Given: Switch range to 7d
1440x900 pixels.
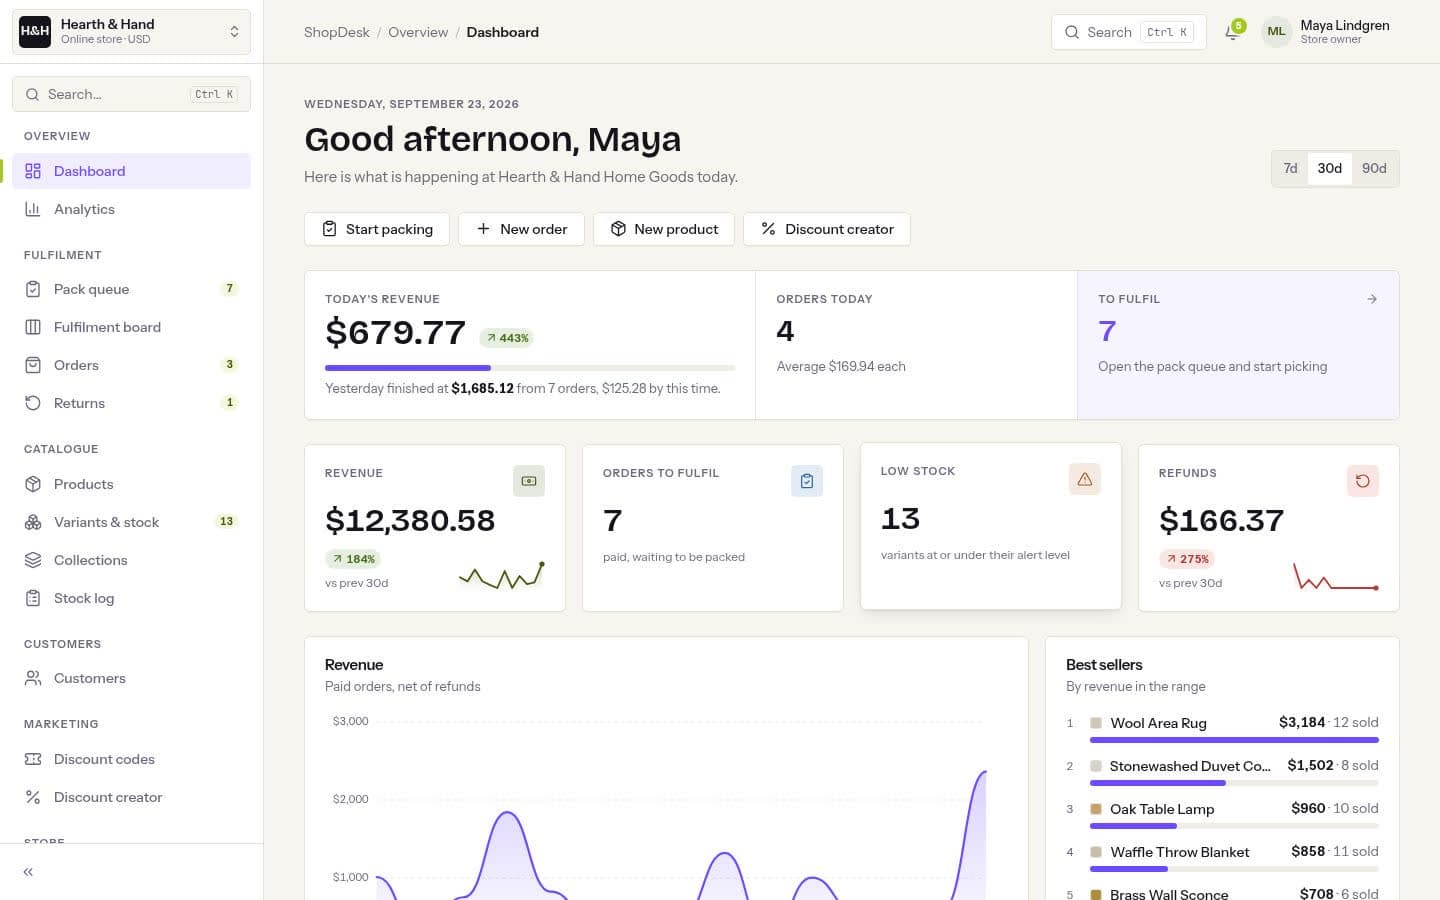Looking at the screenshot, I should 1290,168.
